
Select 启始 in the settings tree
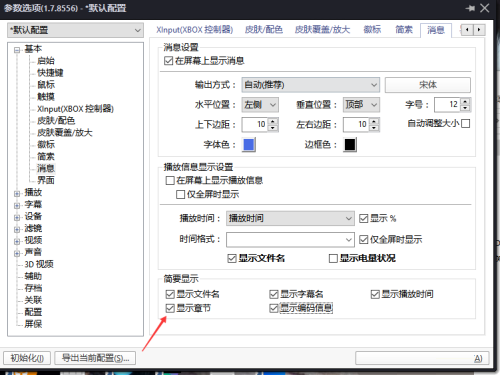tap(46, 61)
